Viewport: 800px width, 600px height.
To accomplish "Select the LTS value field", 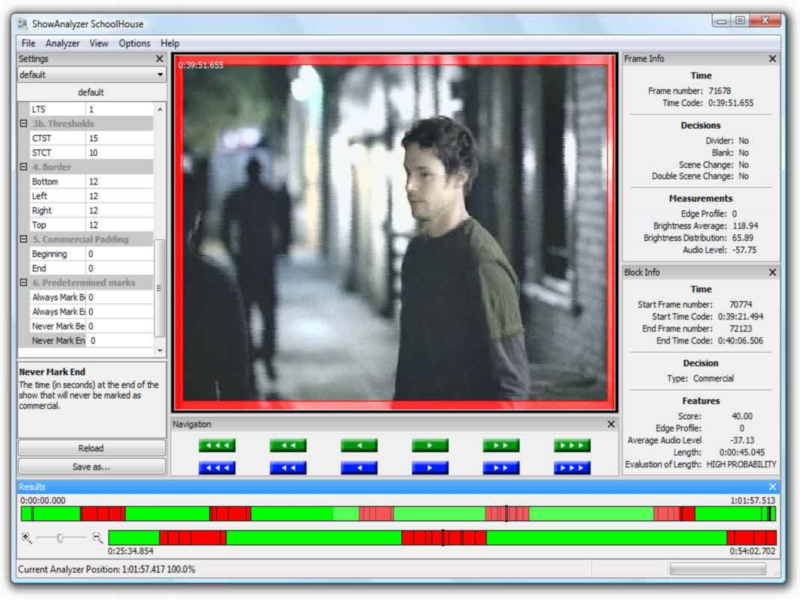I will click(119, 109).
